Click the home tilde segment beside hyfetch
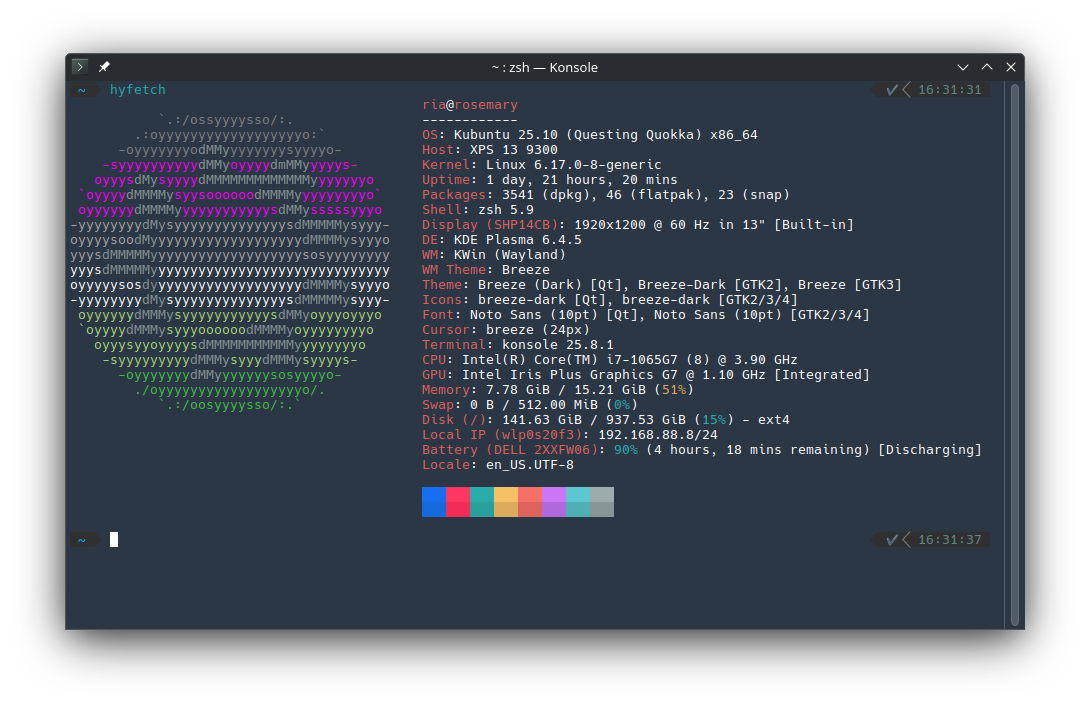This screenshot has height=707, width=1090. click(82, 90)
